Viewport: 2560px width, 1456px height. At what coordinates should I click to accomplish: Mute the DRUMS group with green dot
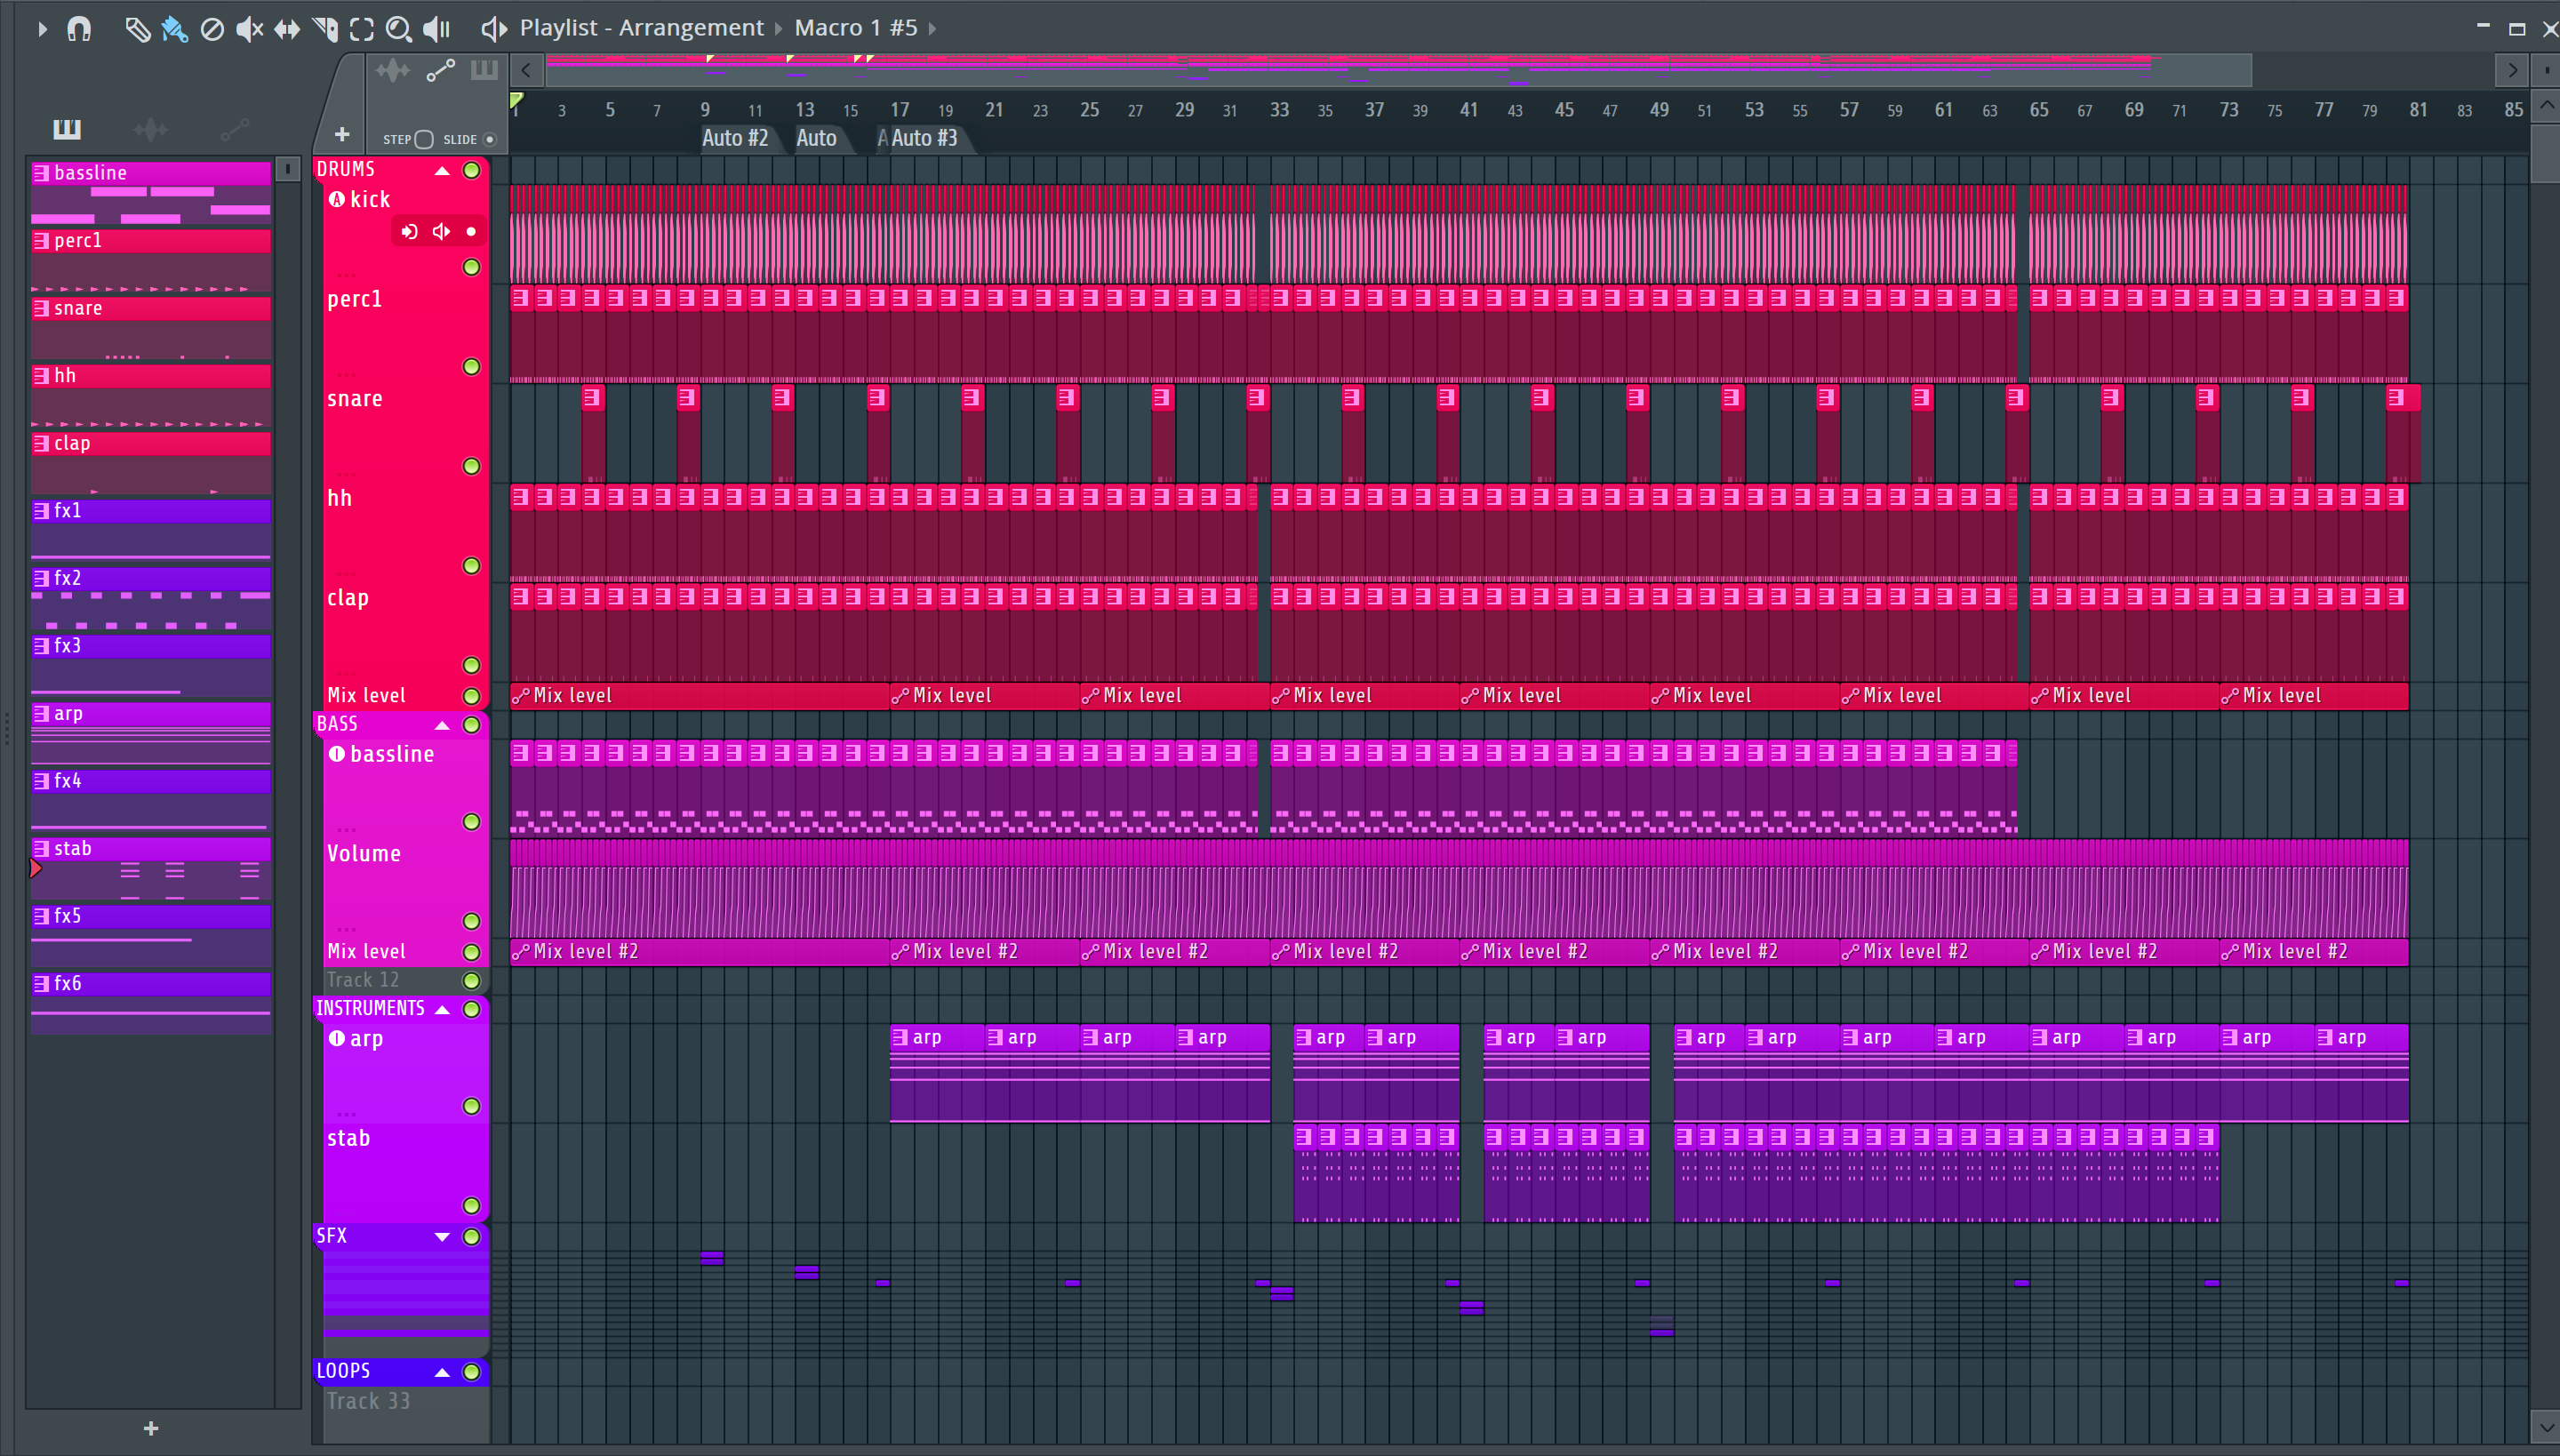[x=471, y=171]
